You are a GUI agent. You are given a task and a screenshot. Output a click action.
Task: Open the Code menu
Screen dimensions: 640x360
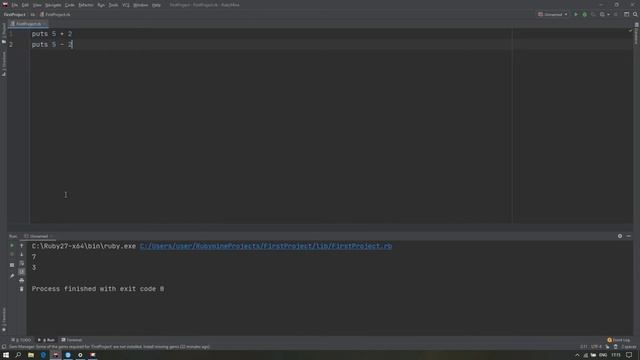click(x=70, y=5)
